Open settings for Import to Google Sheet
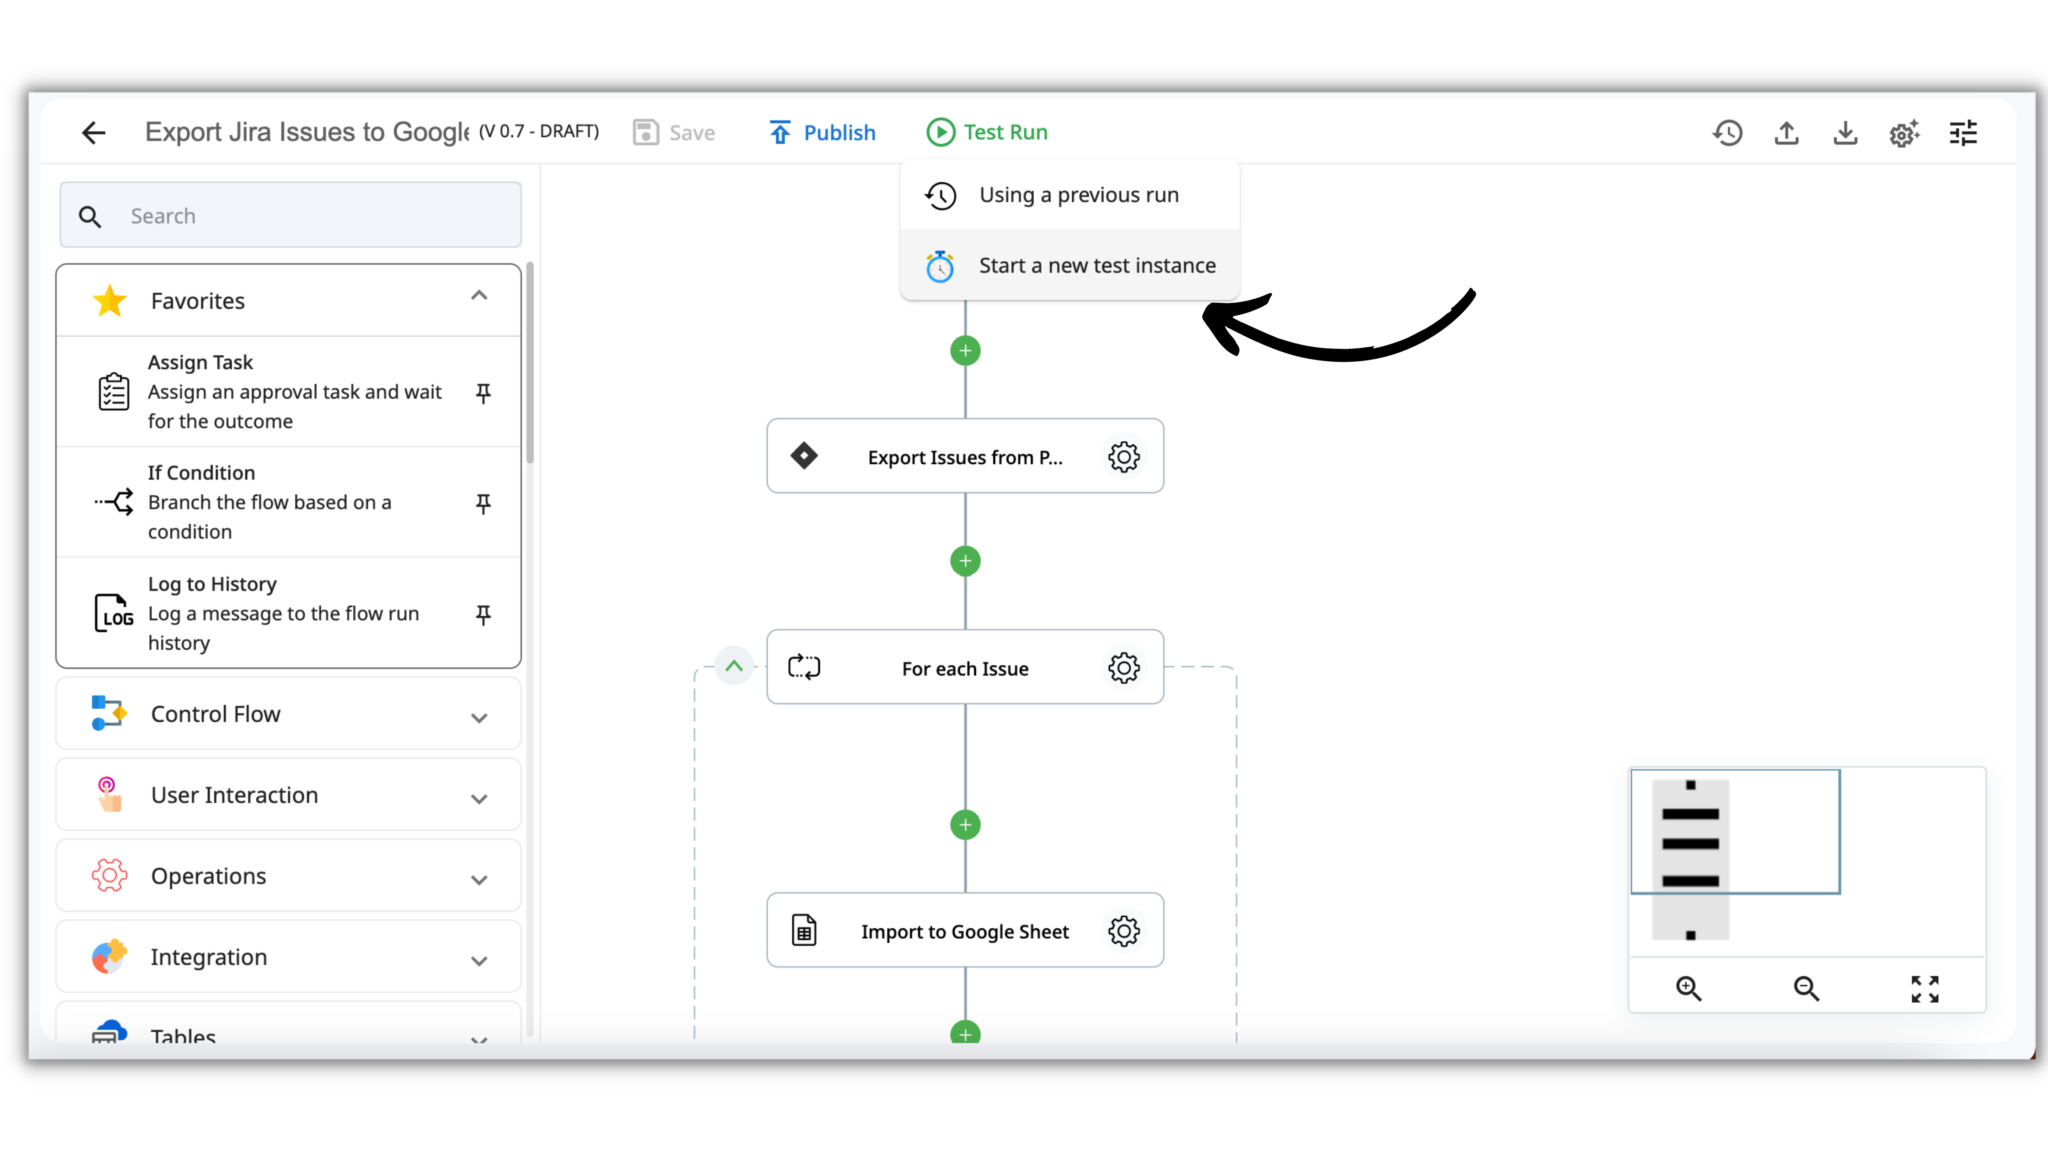This screenshot has height=1152, width=2048. tap(1123, 930)
